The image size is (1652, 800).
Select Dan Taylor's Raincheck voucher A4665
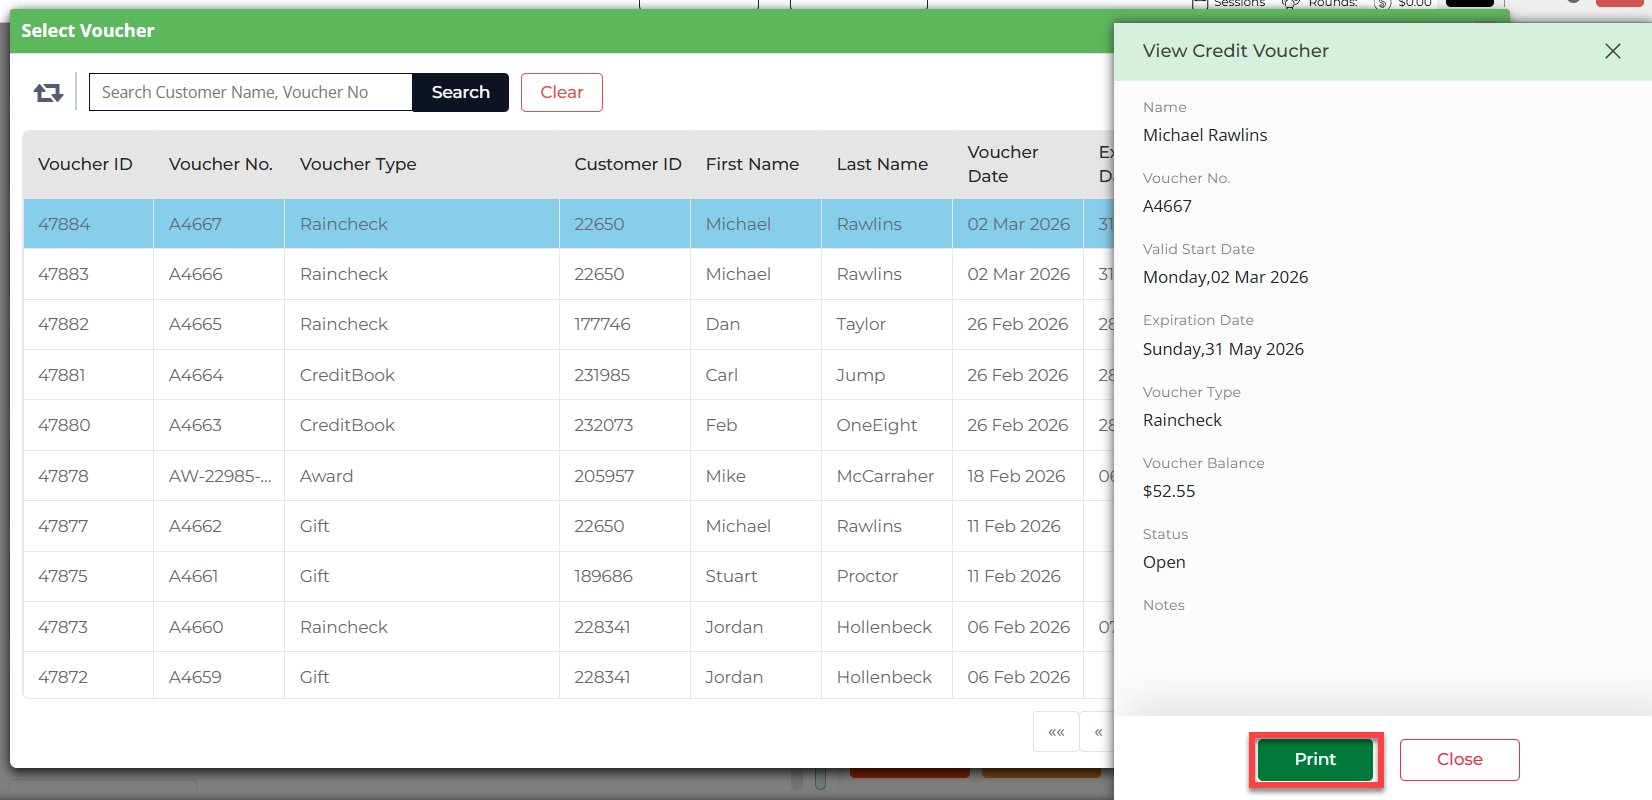(196, 324)
